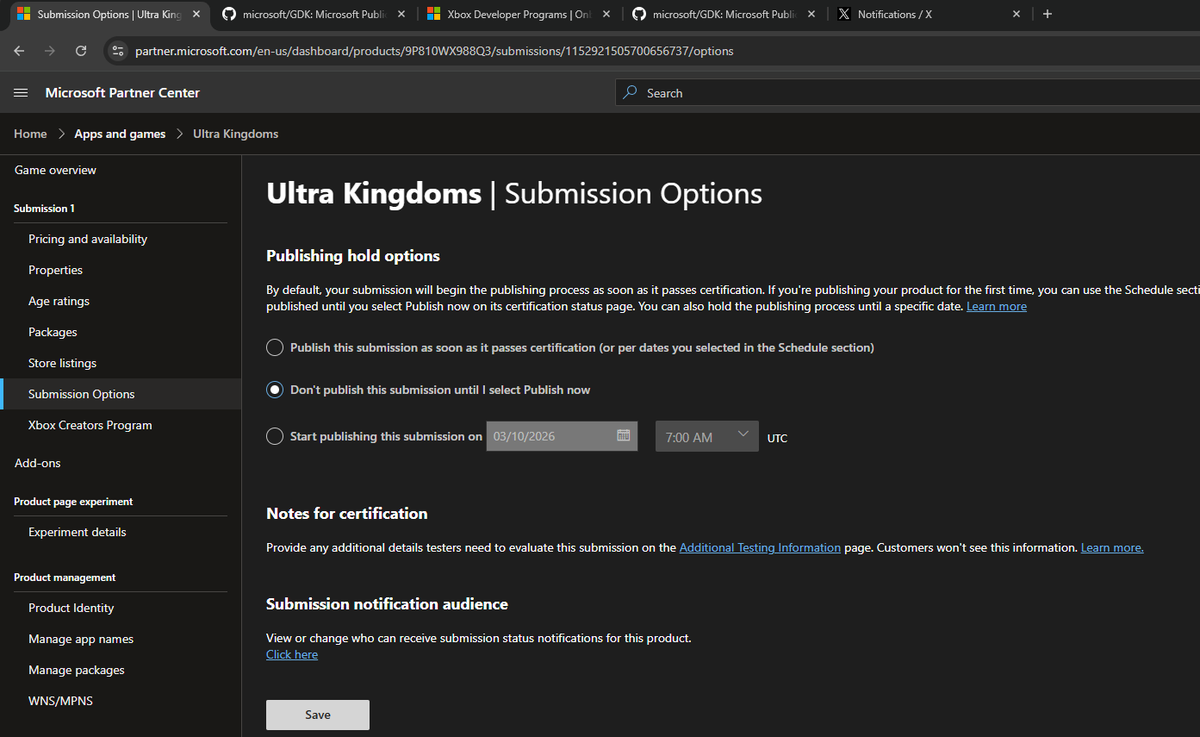Click the browser address bar URL
Viewport: 1200px width, 737px height.
click(434, 51)
